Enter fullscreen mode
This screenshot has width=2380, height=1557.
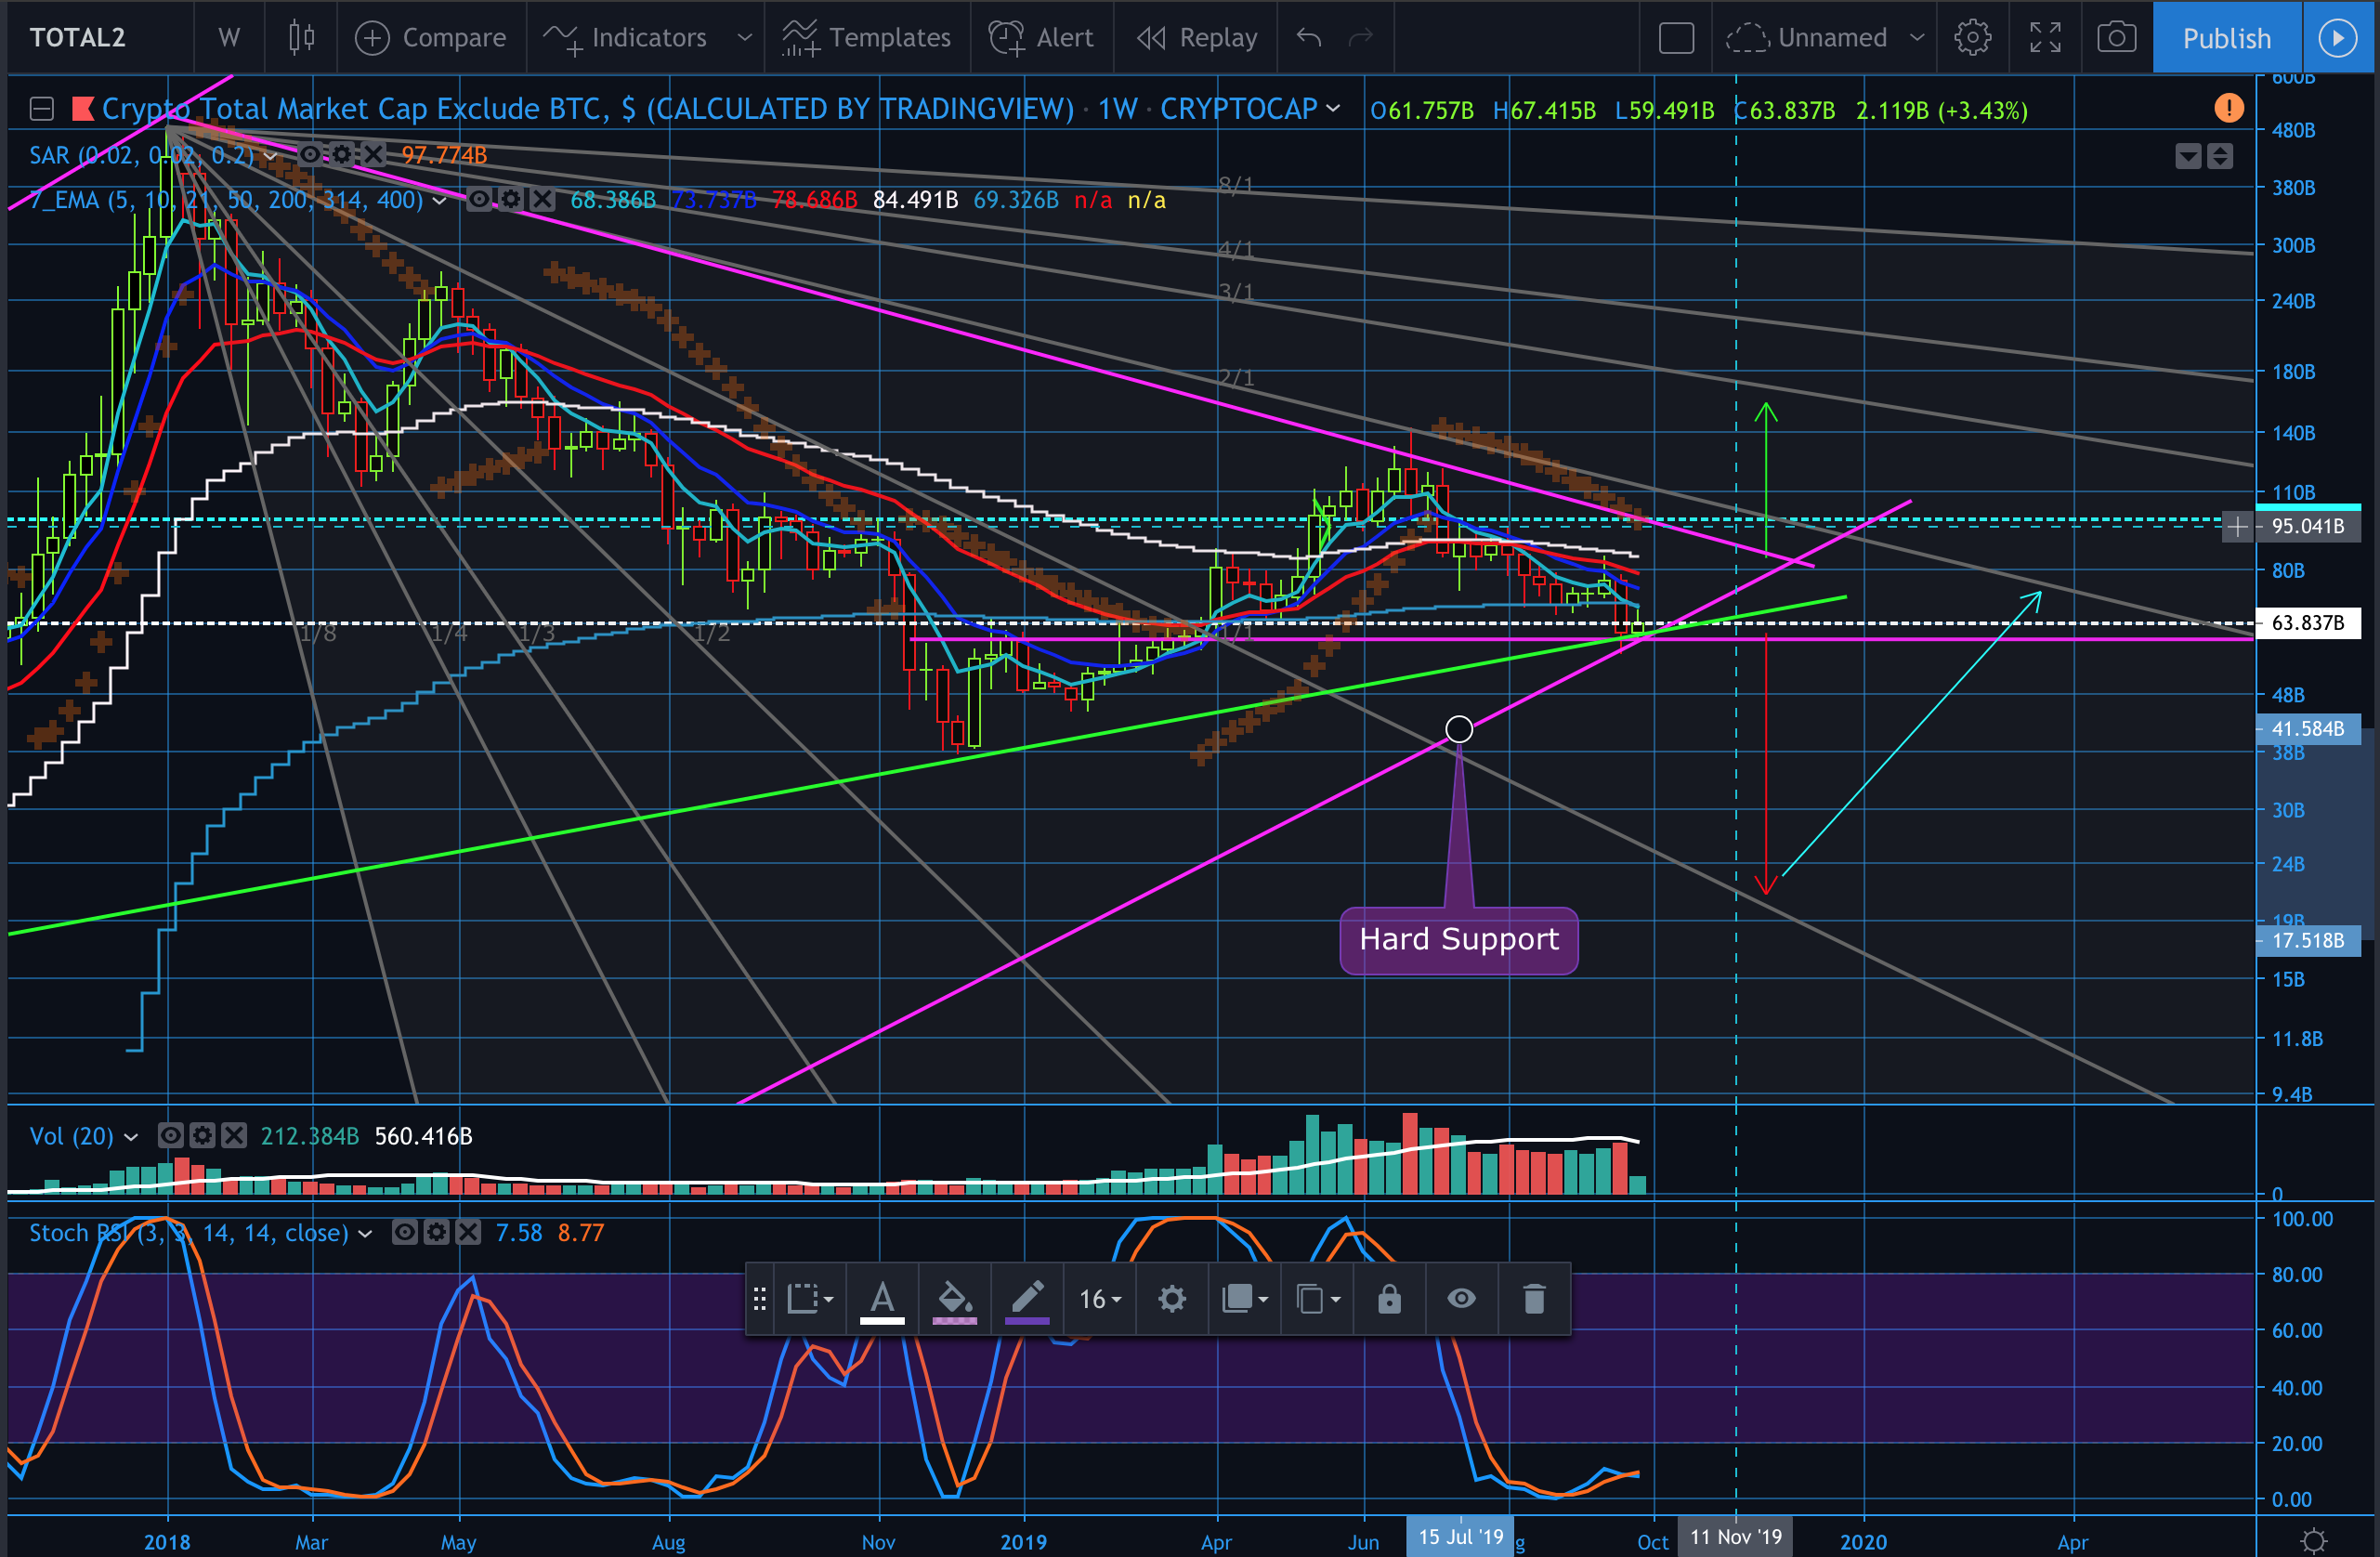click(2045, 38)
